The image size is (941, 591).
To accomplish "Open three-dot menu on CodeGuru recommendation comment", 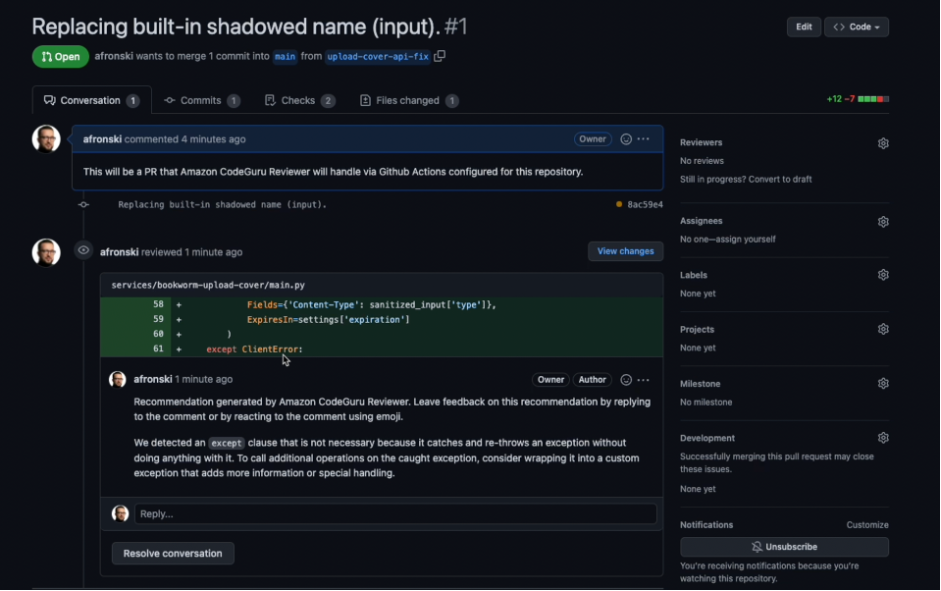I will point(643,380).
